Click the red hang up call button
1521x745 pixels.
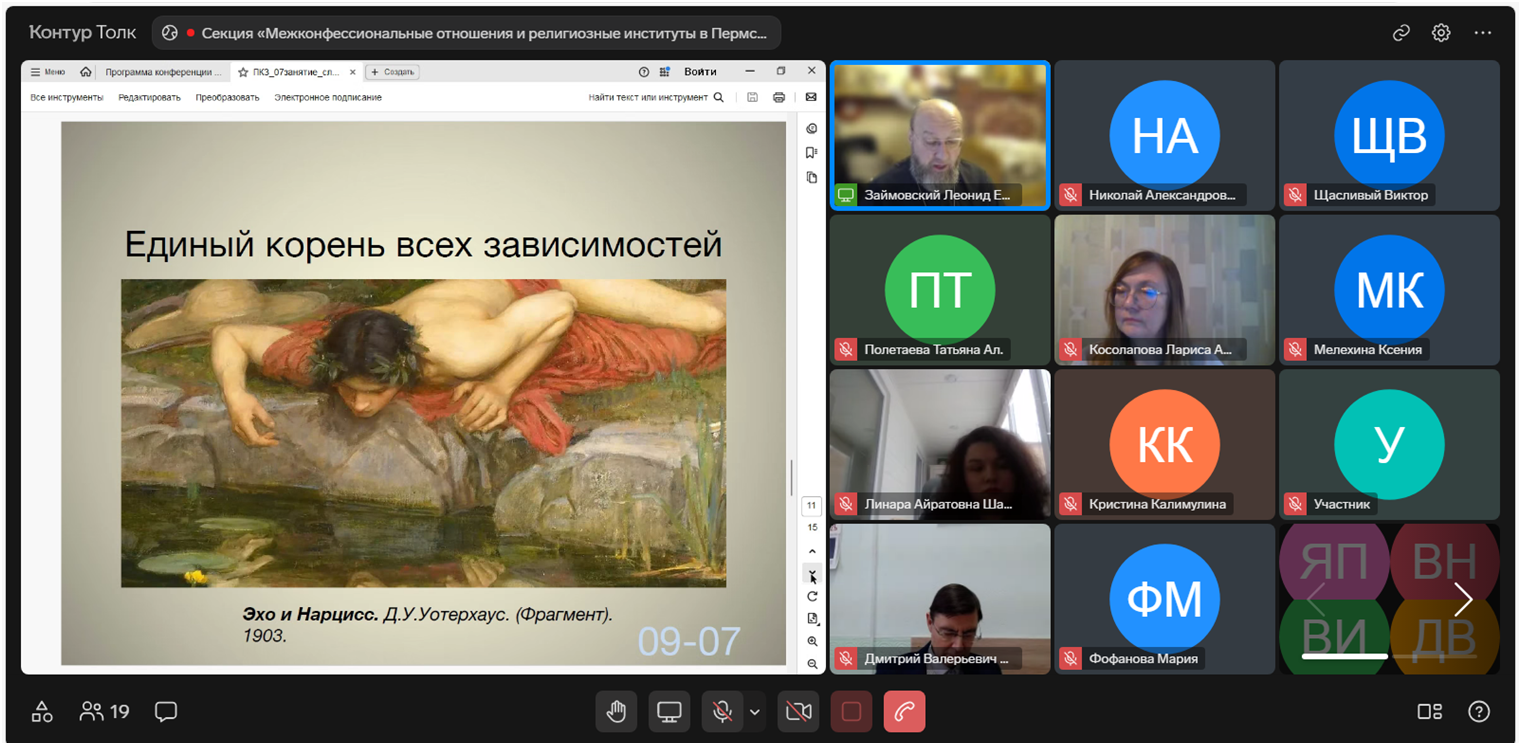tap(904, 712)
